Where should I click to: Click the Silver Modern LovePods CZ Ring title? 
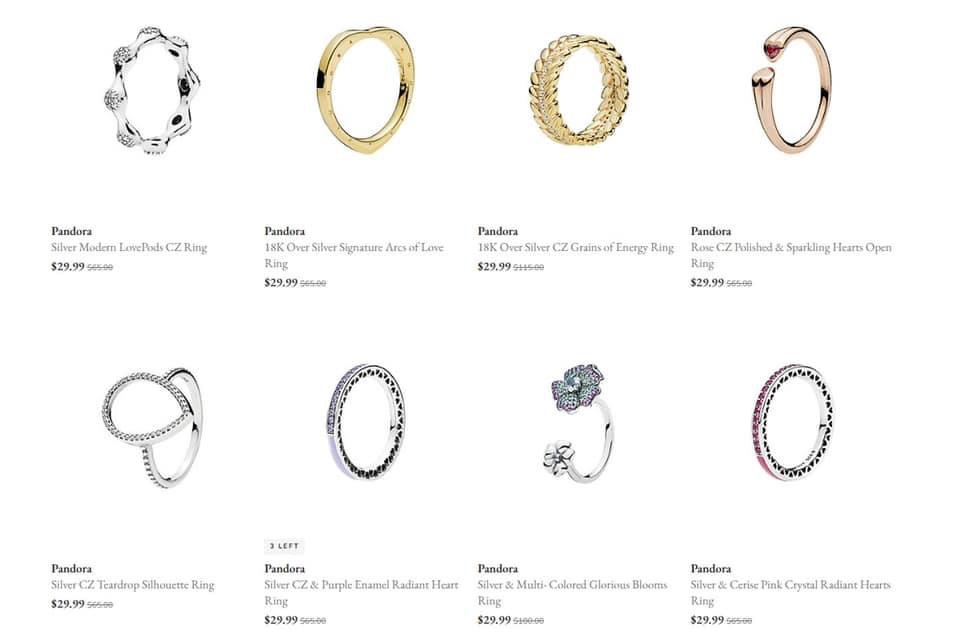[129, 247]
